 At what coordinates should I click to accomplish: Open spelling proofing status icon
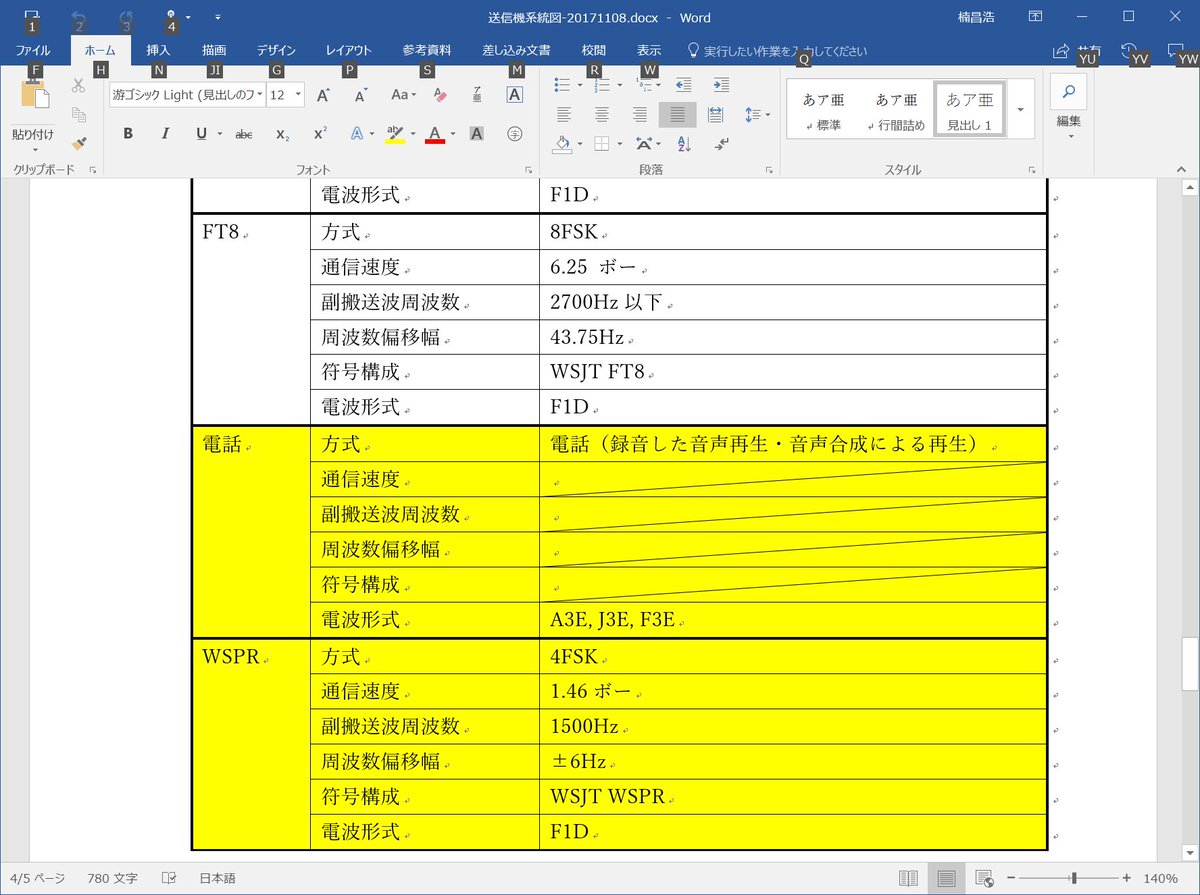point(170,878)
